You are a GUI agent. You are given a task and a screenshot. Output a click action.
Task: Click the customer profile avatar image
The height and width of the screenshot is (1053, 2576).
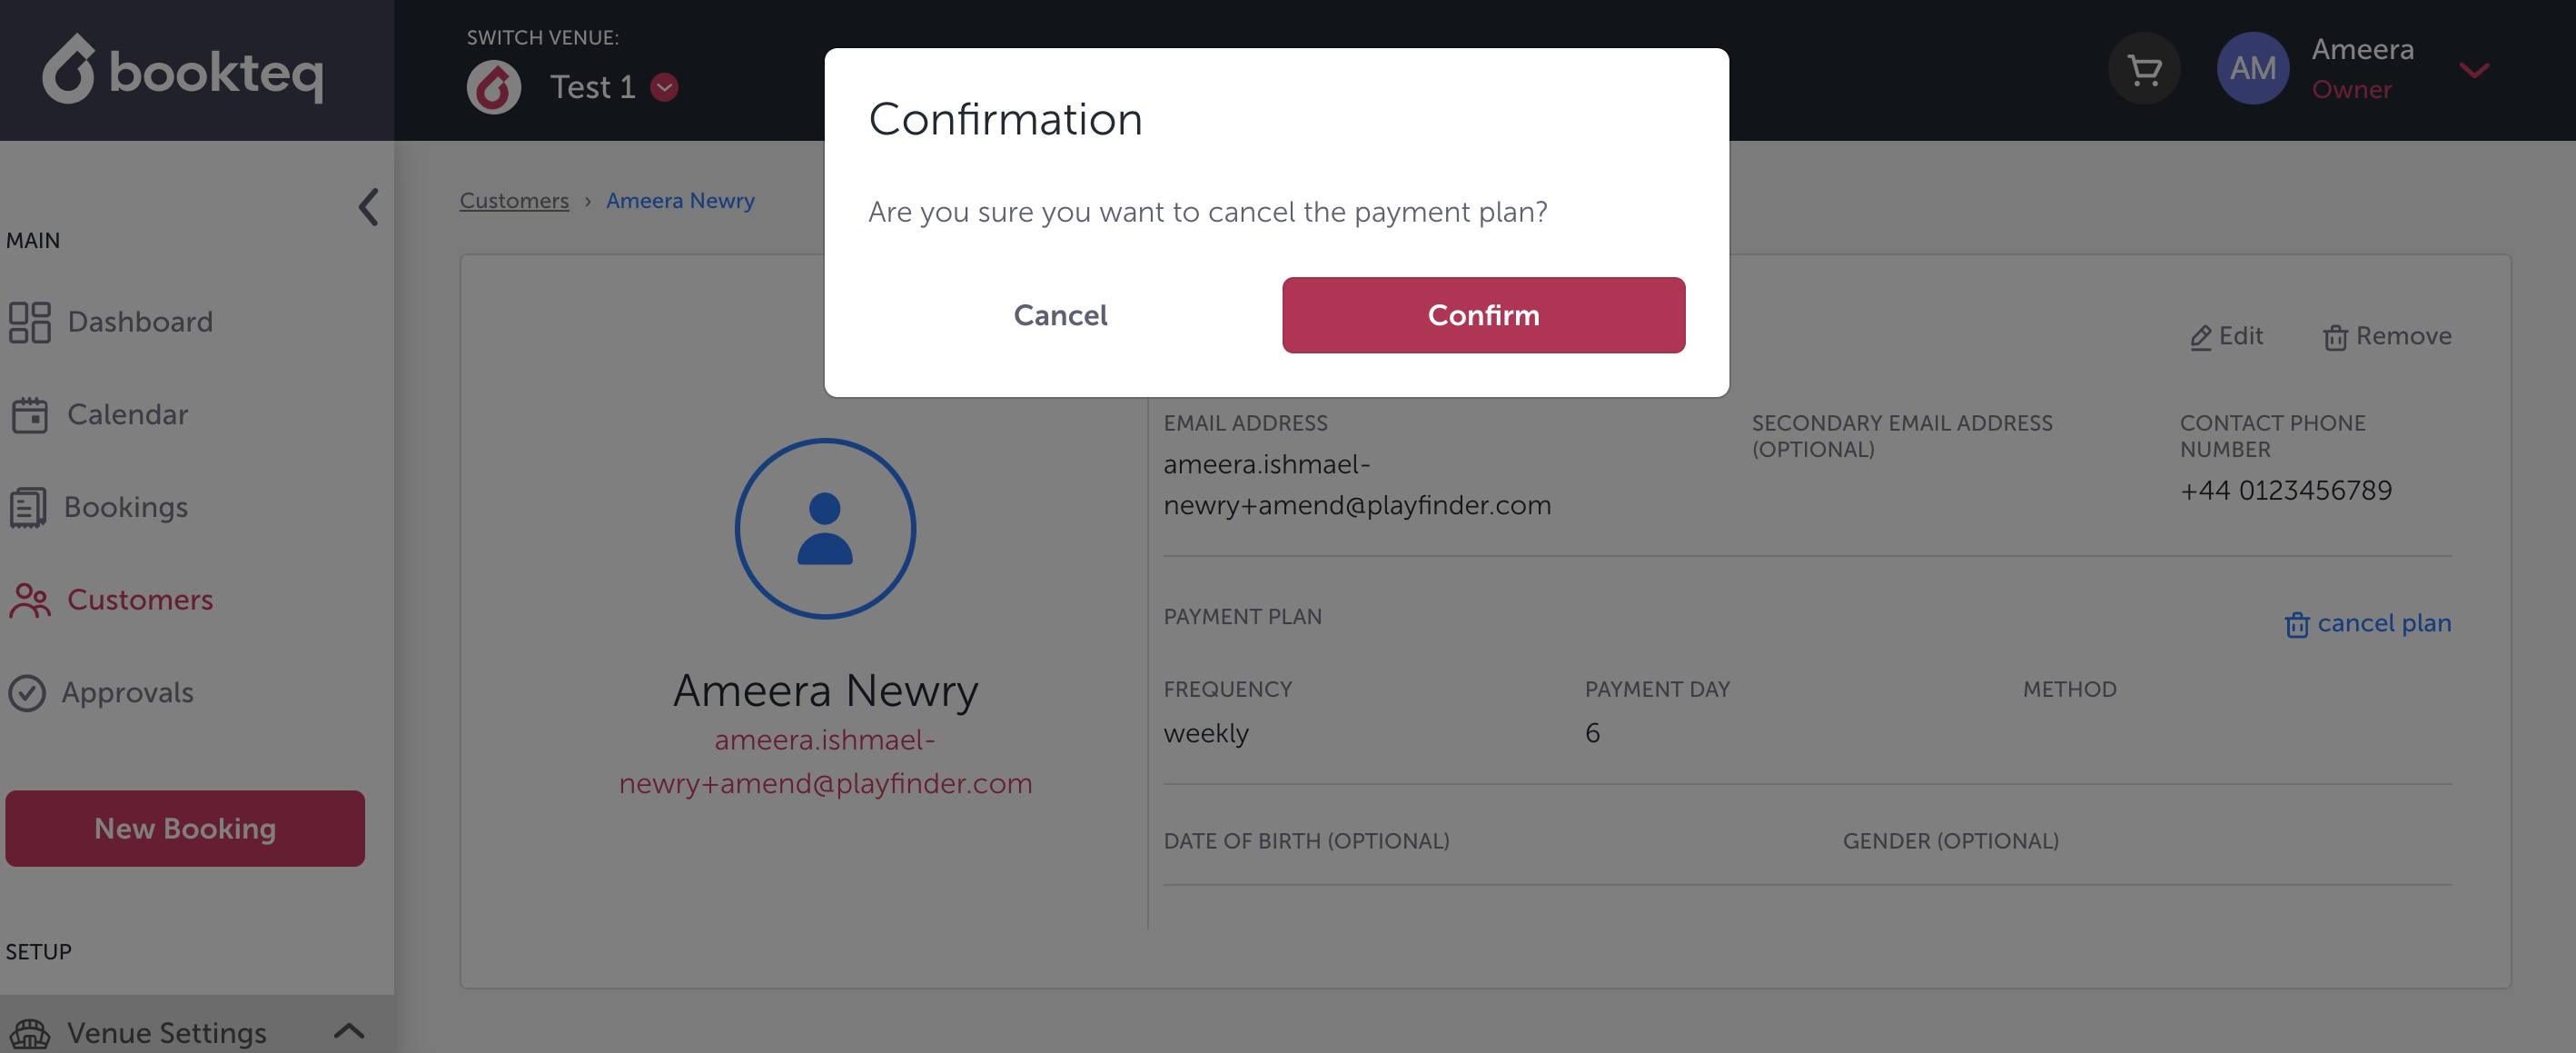(x=825, y=528)
